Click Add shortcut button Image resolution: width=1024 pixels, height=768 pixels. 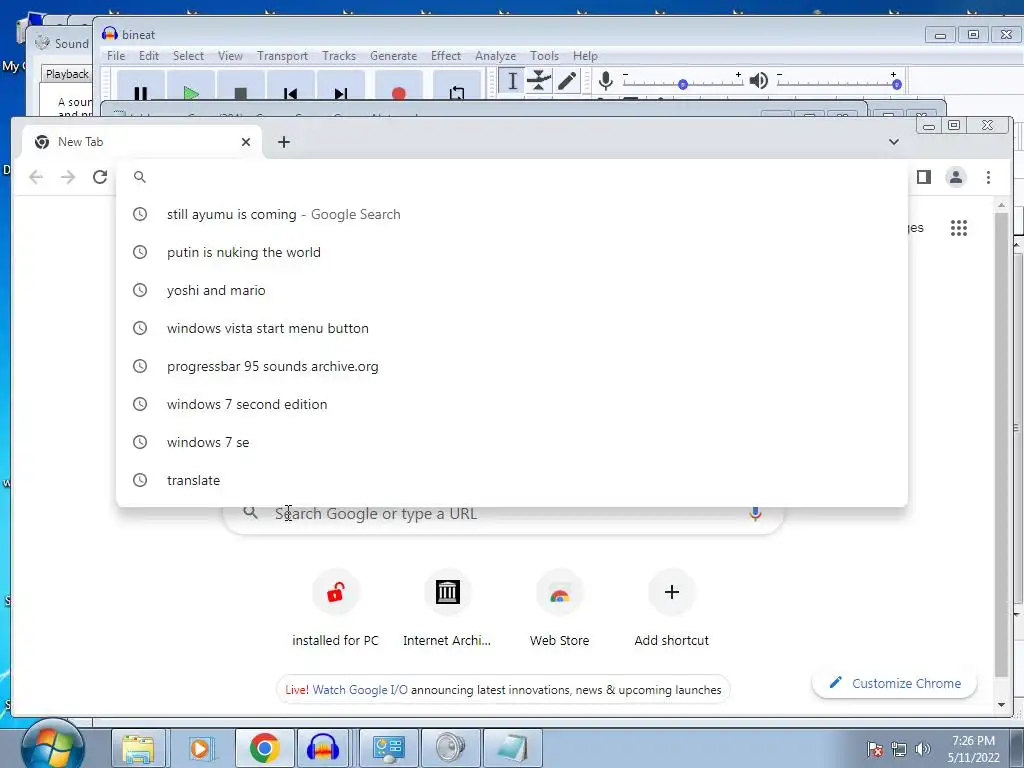tap(671, 609)
